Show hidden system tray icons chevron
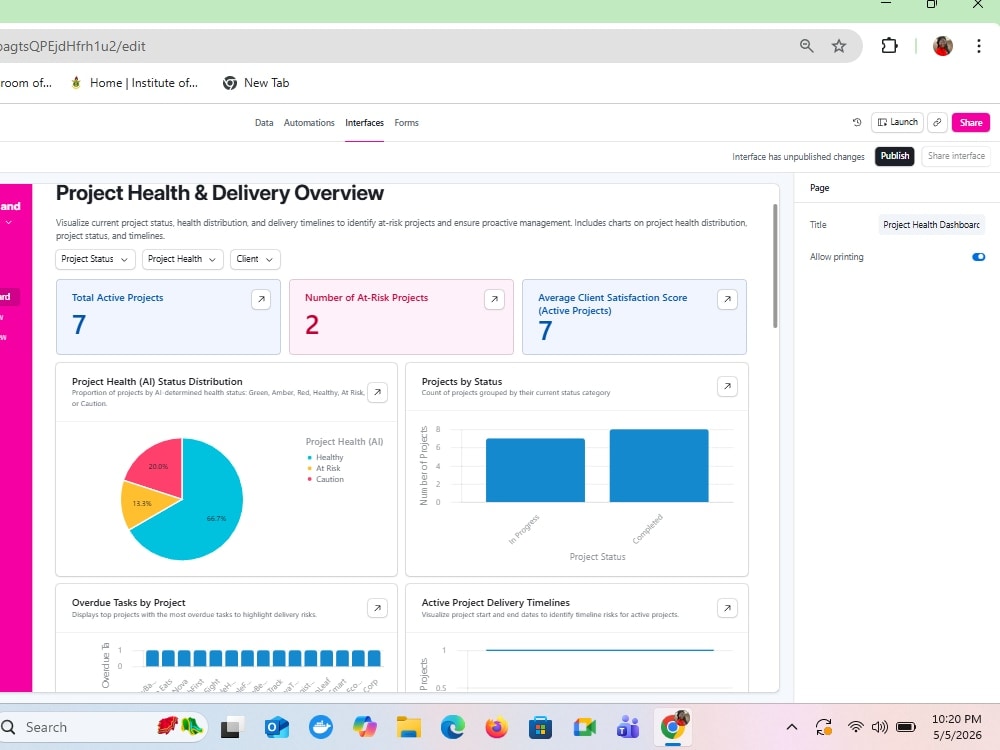 click(791, 727)
